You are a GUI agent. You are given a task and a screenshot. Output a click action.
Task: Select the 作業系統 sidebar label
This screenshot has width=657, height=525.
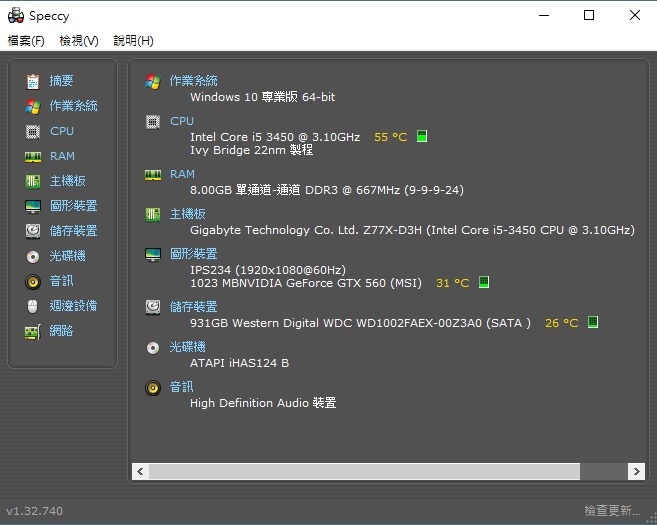pos(73,106)
